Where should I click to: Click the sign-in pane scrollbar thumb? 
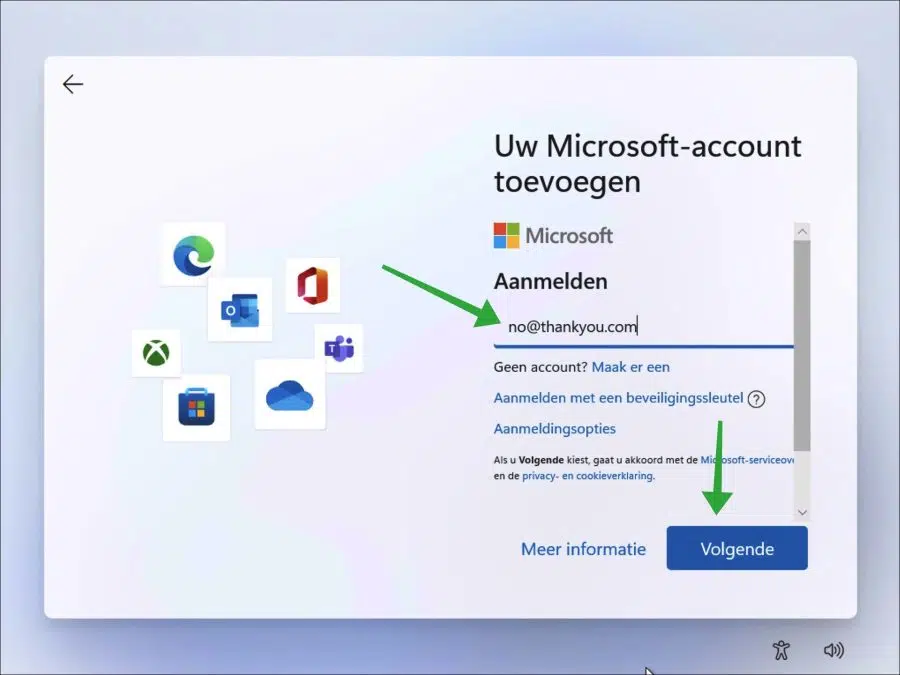[x=802, y=346]
